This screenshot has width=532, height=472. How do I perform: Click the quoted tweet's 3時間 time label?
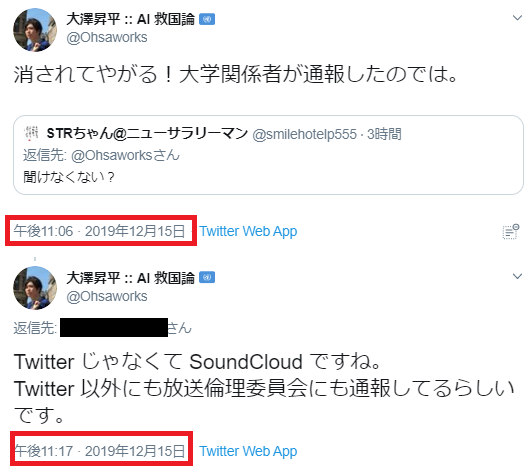pos(384,134)
